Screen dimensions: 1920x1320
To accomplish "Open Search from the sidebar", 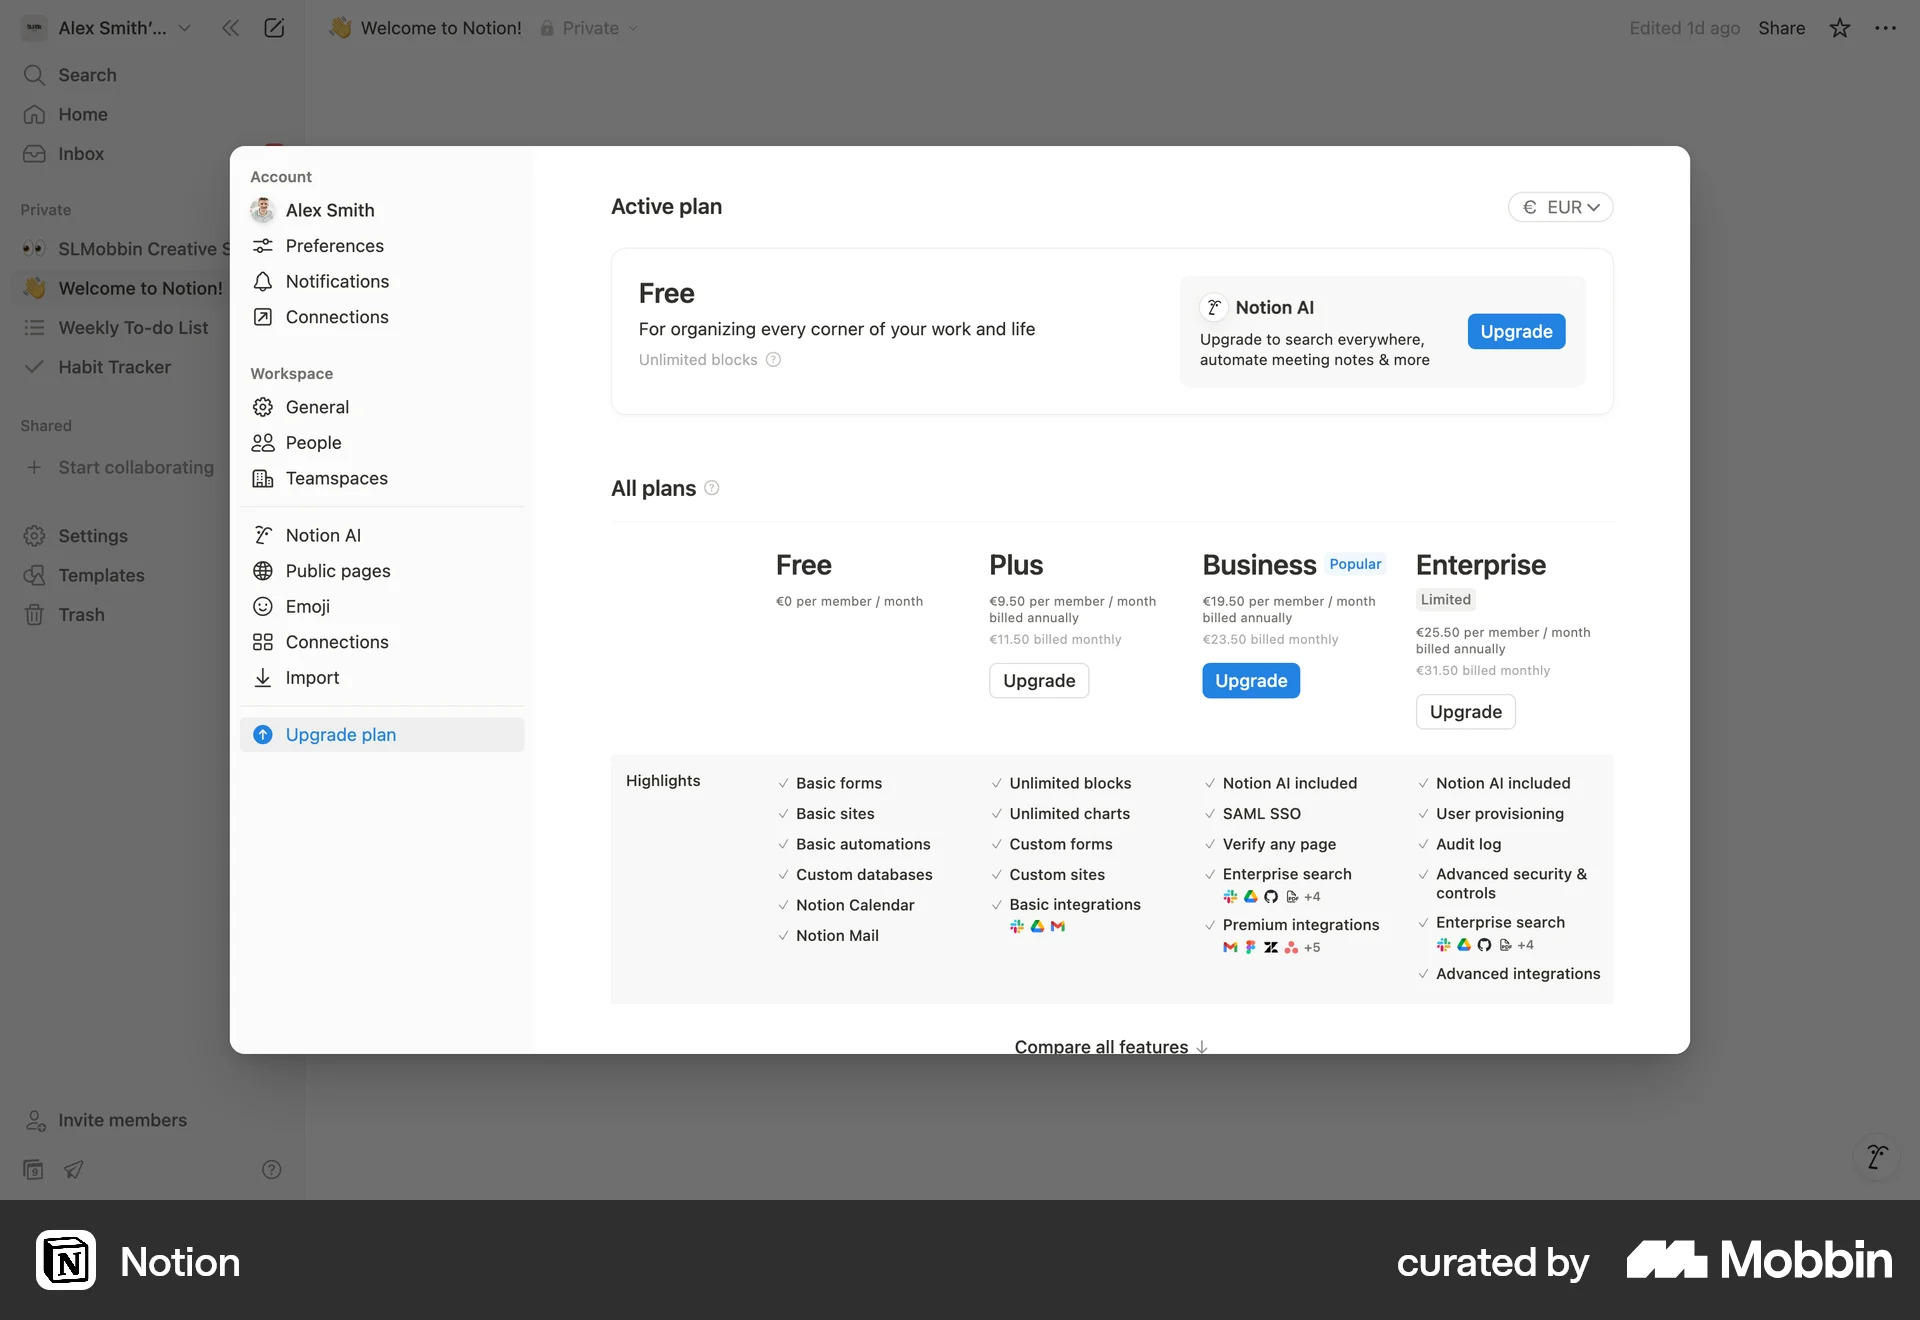I will [x=87, y=75].
